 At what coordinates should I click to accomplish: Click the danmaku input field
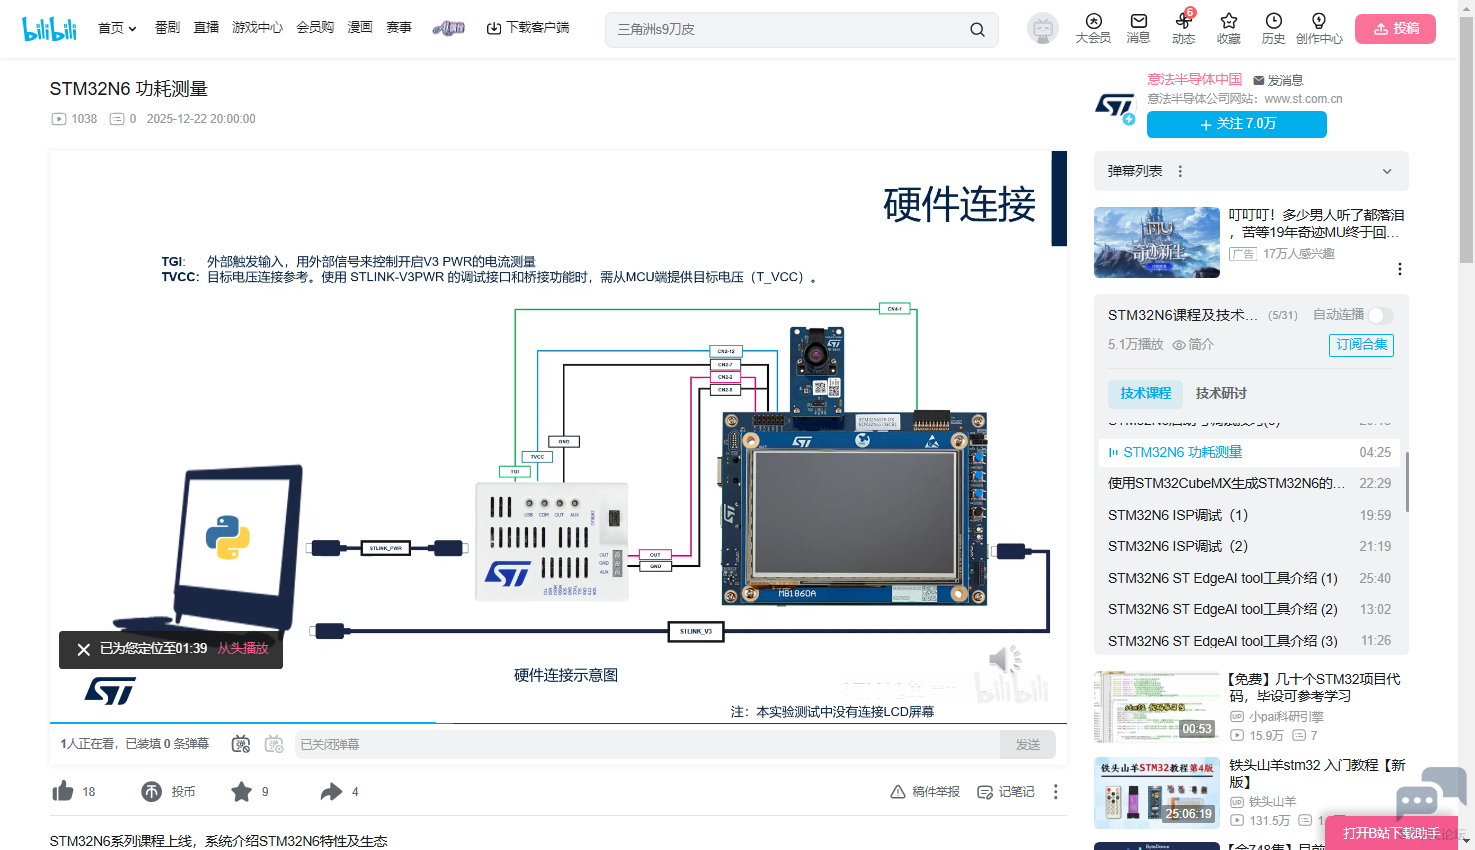pyautogui.click(x=647, y=744)
